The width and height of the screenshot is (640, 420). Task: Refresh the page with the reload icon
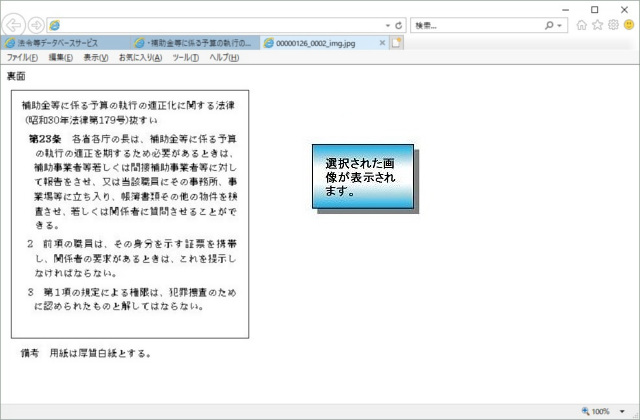coord(399,24)
